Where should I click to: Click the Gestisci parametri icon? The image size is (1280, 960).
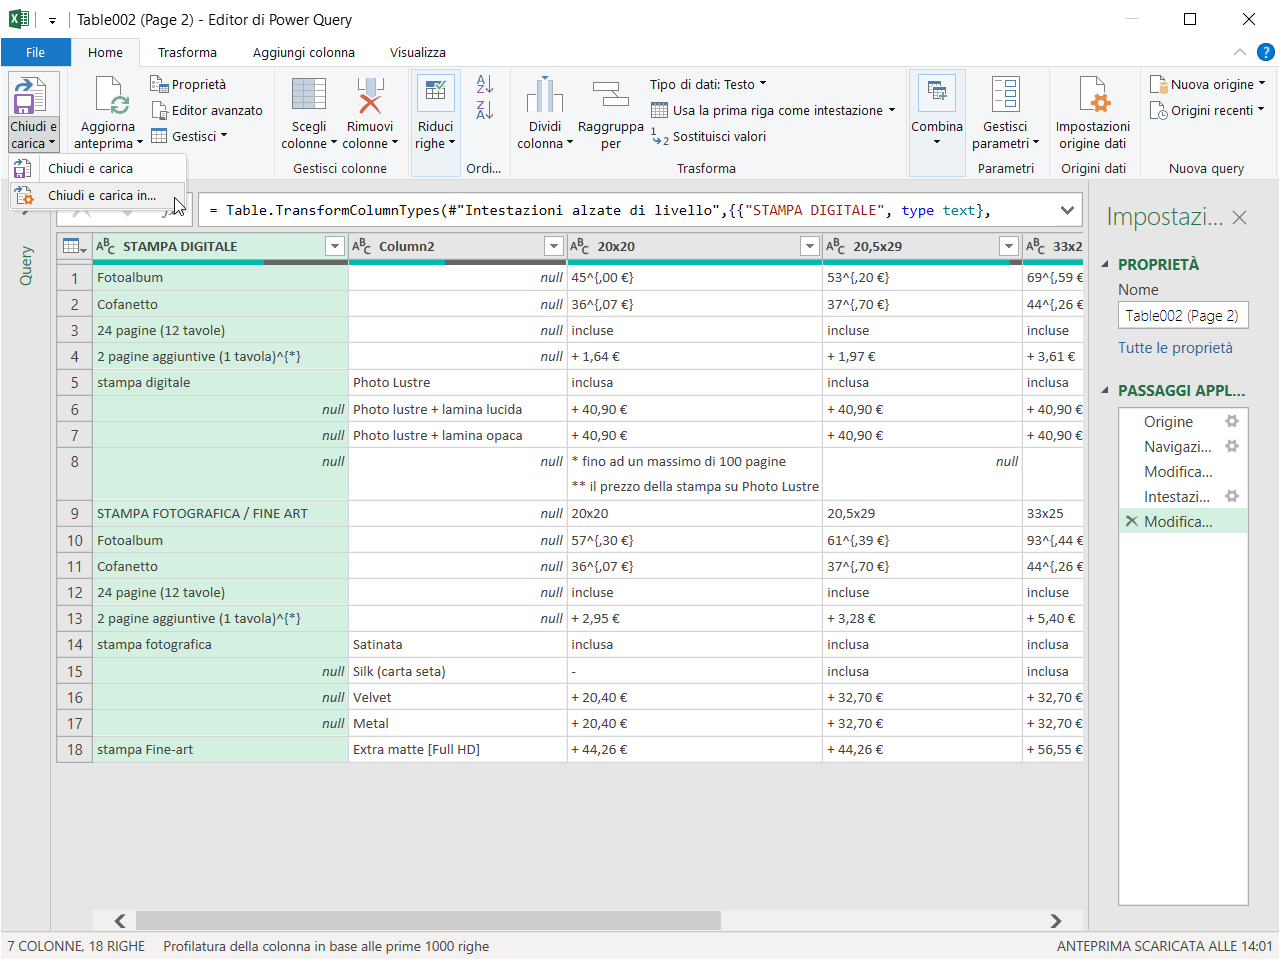pos(1005,95)
